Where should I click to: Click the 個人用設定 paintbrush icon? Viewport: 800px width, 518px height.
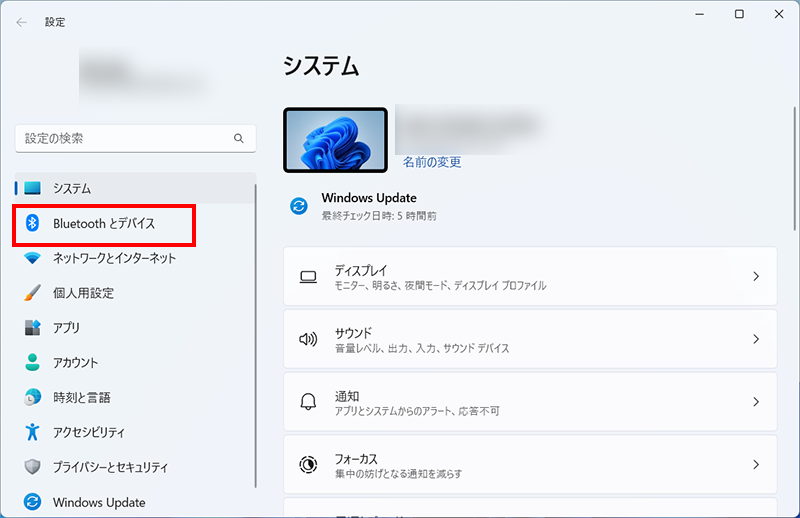click(33, 293)
